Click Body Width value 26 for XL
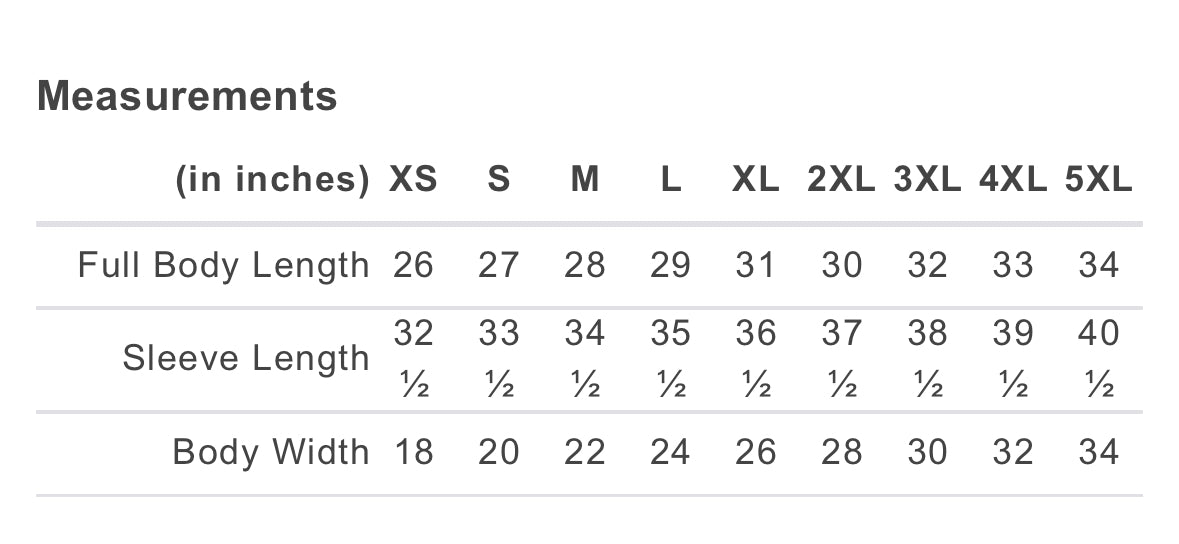1179x544 pixels. coord(755,451)
